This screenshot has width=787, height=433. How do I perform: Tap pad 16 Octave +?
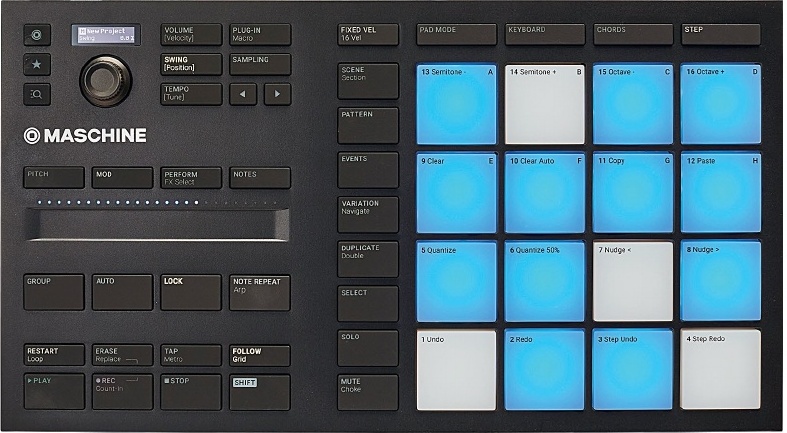(x=721, y=104)
